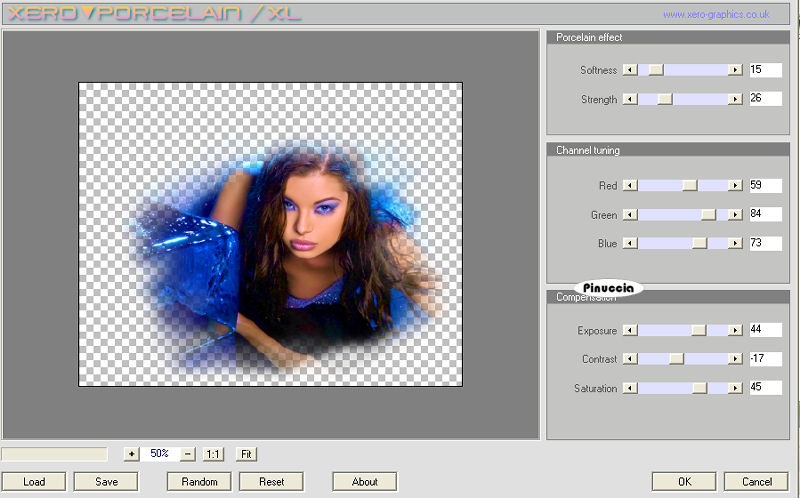Click the Blue channel slider thumb

699,243
